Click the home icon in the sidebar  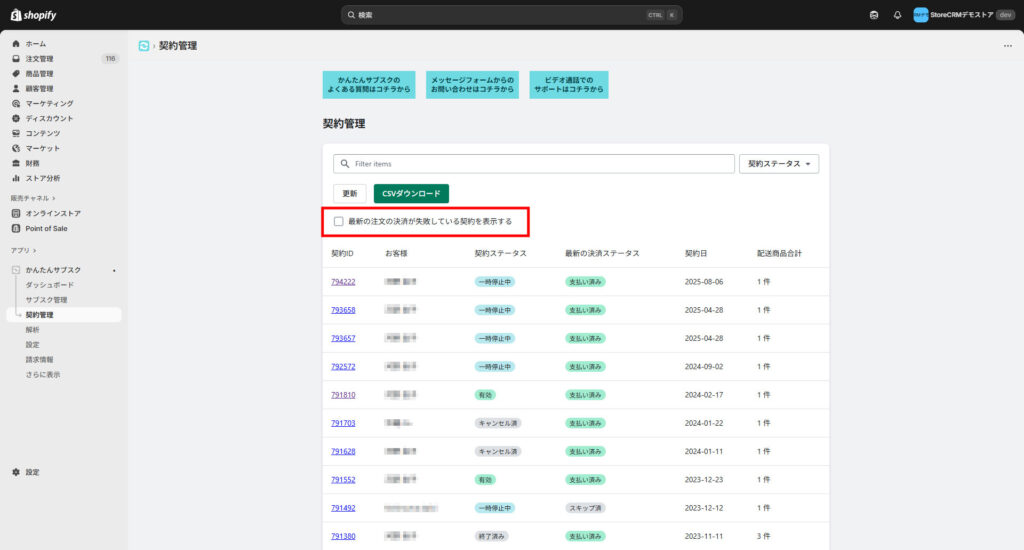(x=16, y=44)
